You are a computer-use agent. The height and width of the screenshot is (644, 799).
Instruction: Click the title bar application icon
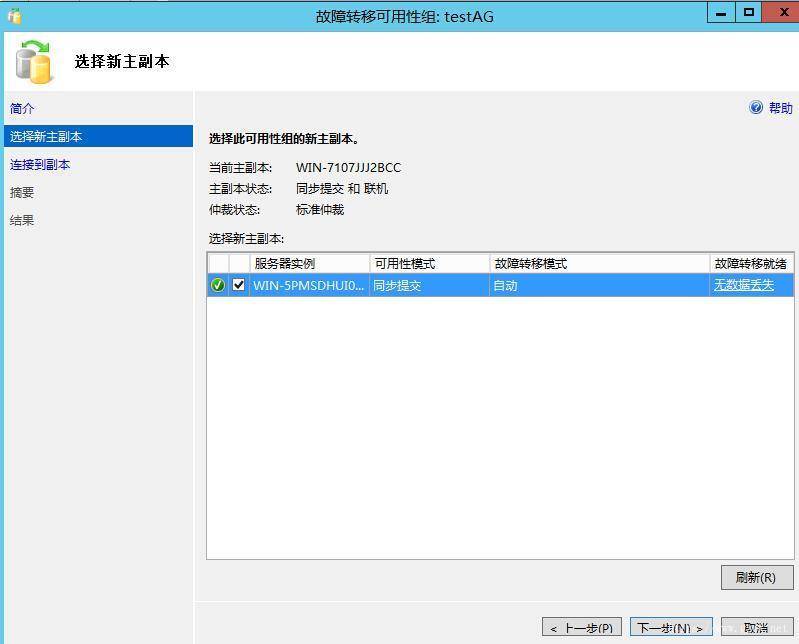coord(15,16)
